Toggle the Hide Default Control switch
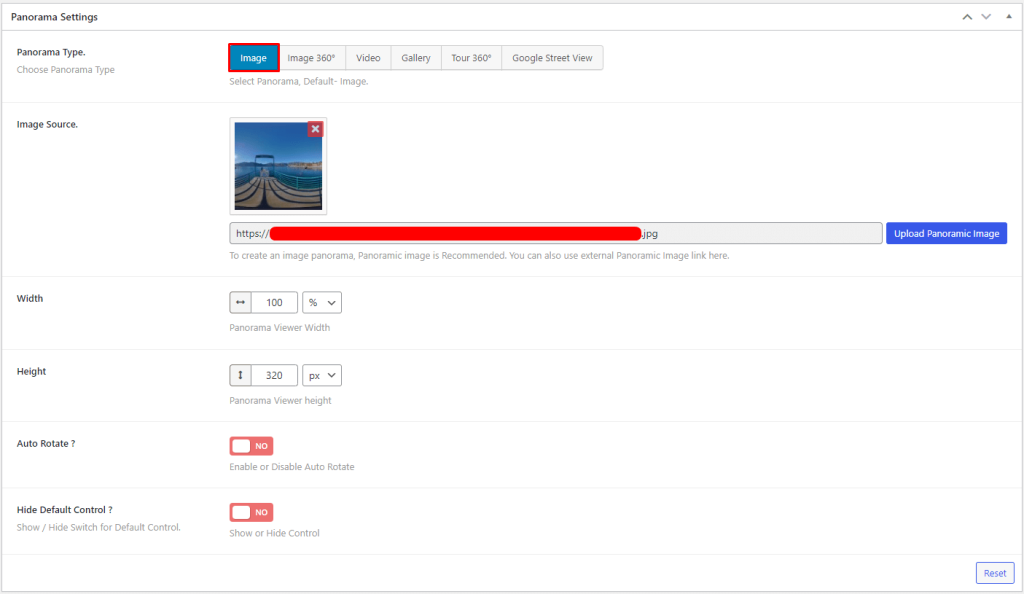The width and height of the screenshot is (1024, 594). (x=251, y=512)
